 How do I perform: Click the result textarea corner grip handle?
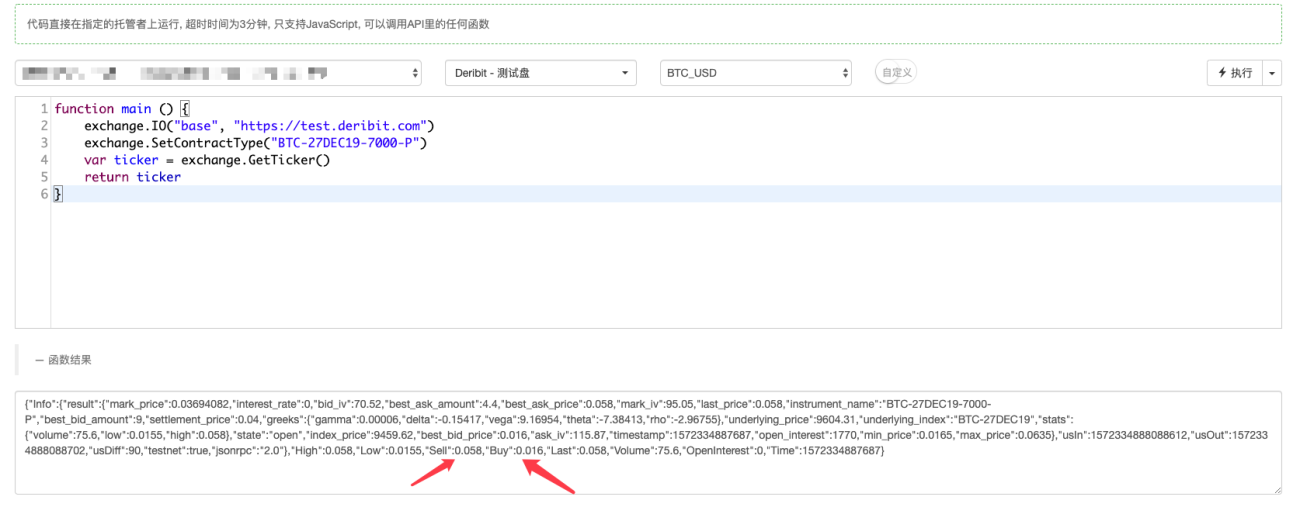[1276, 489]
